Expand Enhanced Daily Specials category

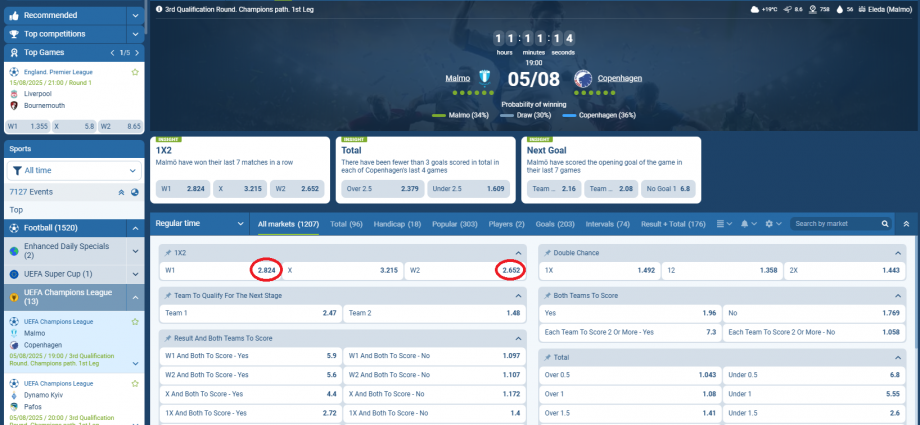coord(135,251)
